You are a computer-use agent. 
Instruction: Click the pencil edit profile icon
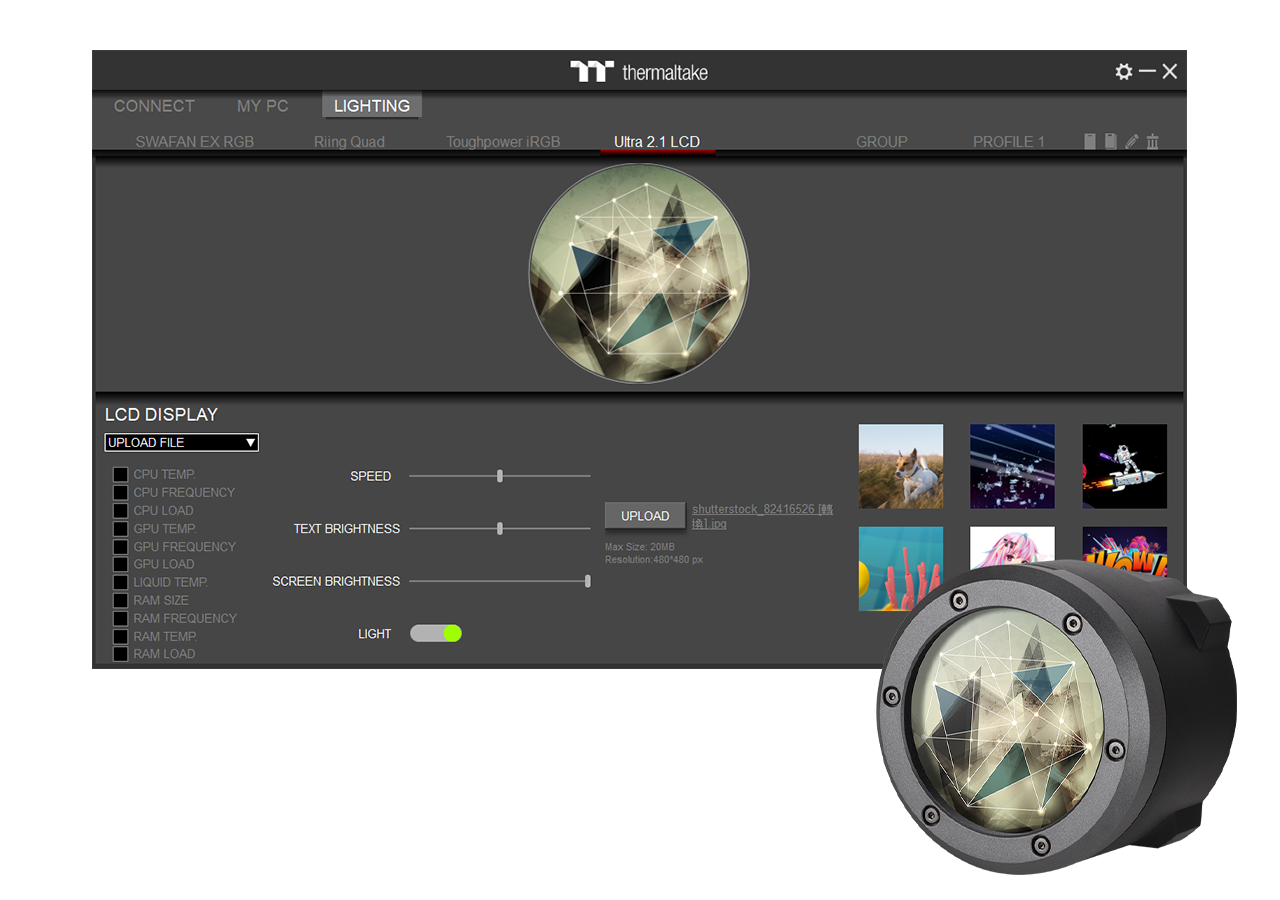tap(1131, 142)
